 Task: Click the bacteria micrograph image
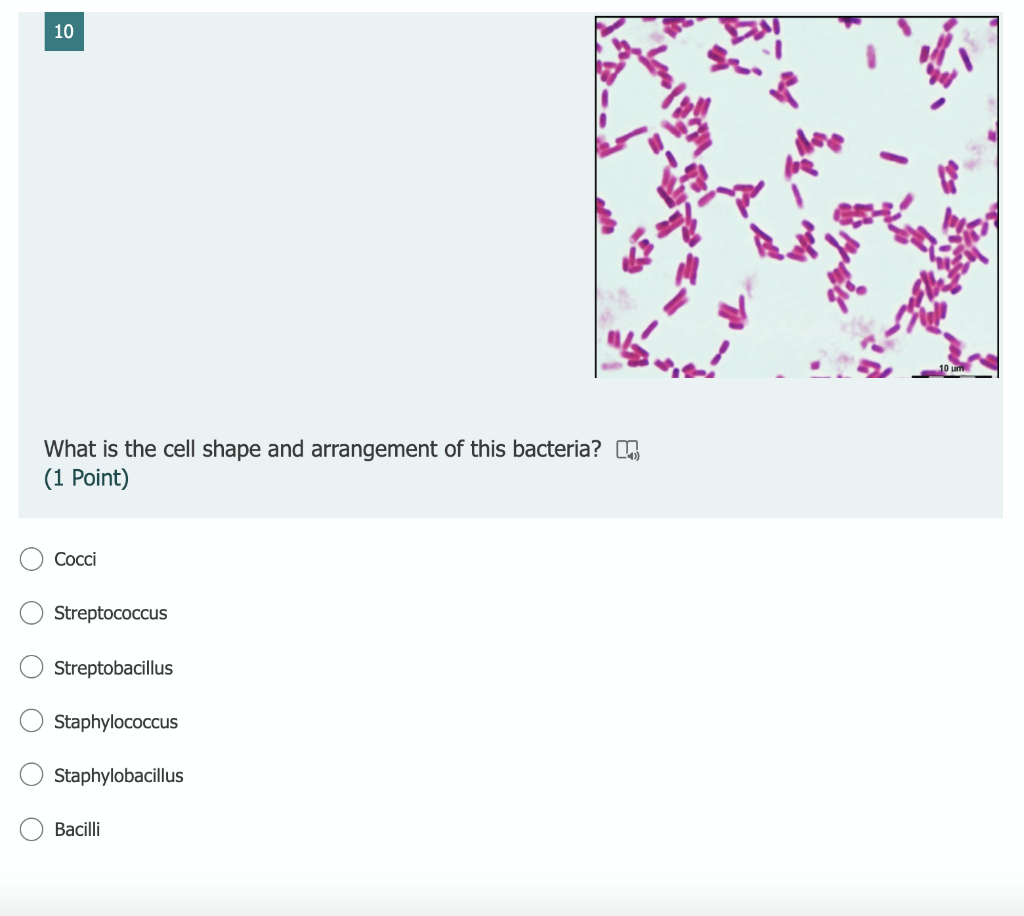click(796, 195)
